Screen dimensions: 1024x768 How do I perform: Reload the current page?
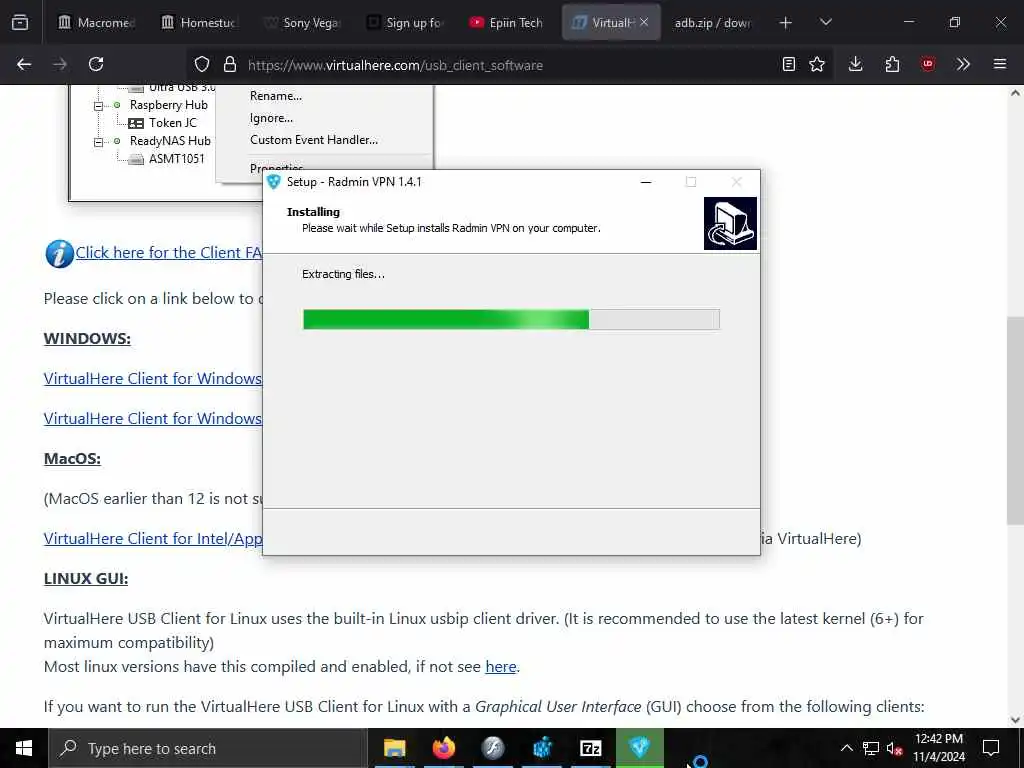coord(96,64)
